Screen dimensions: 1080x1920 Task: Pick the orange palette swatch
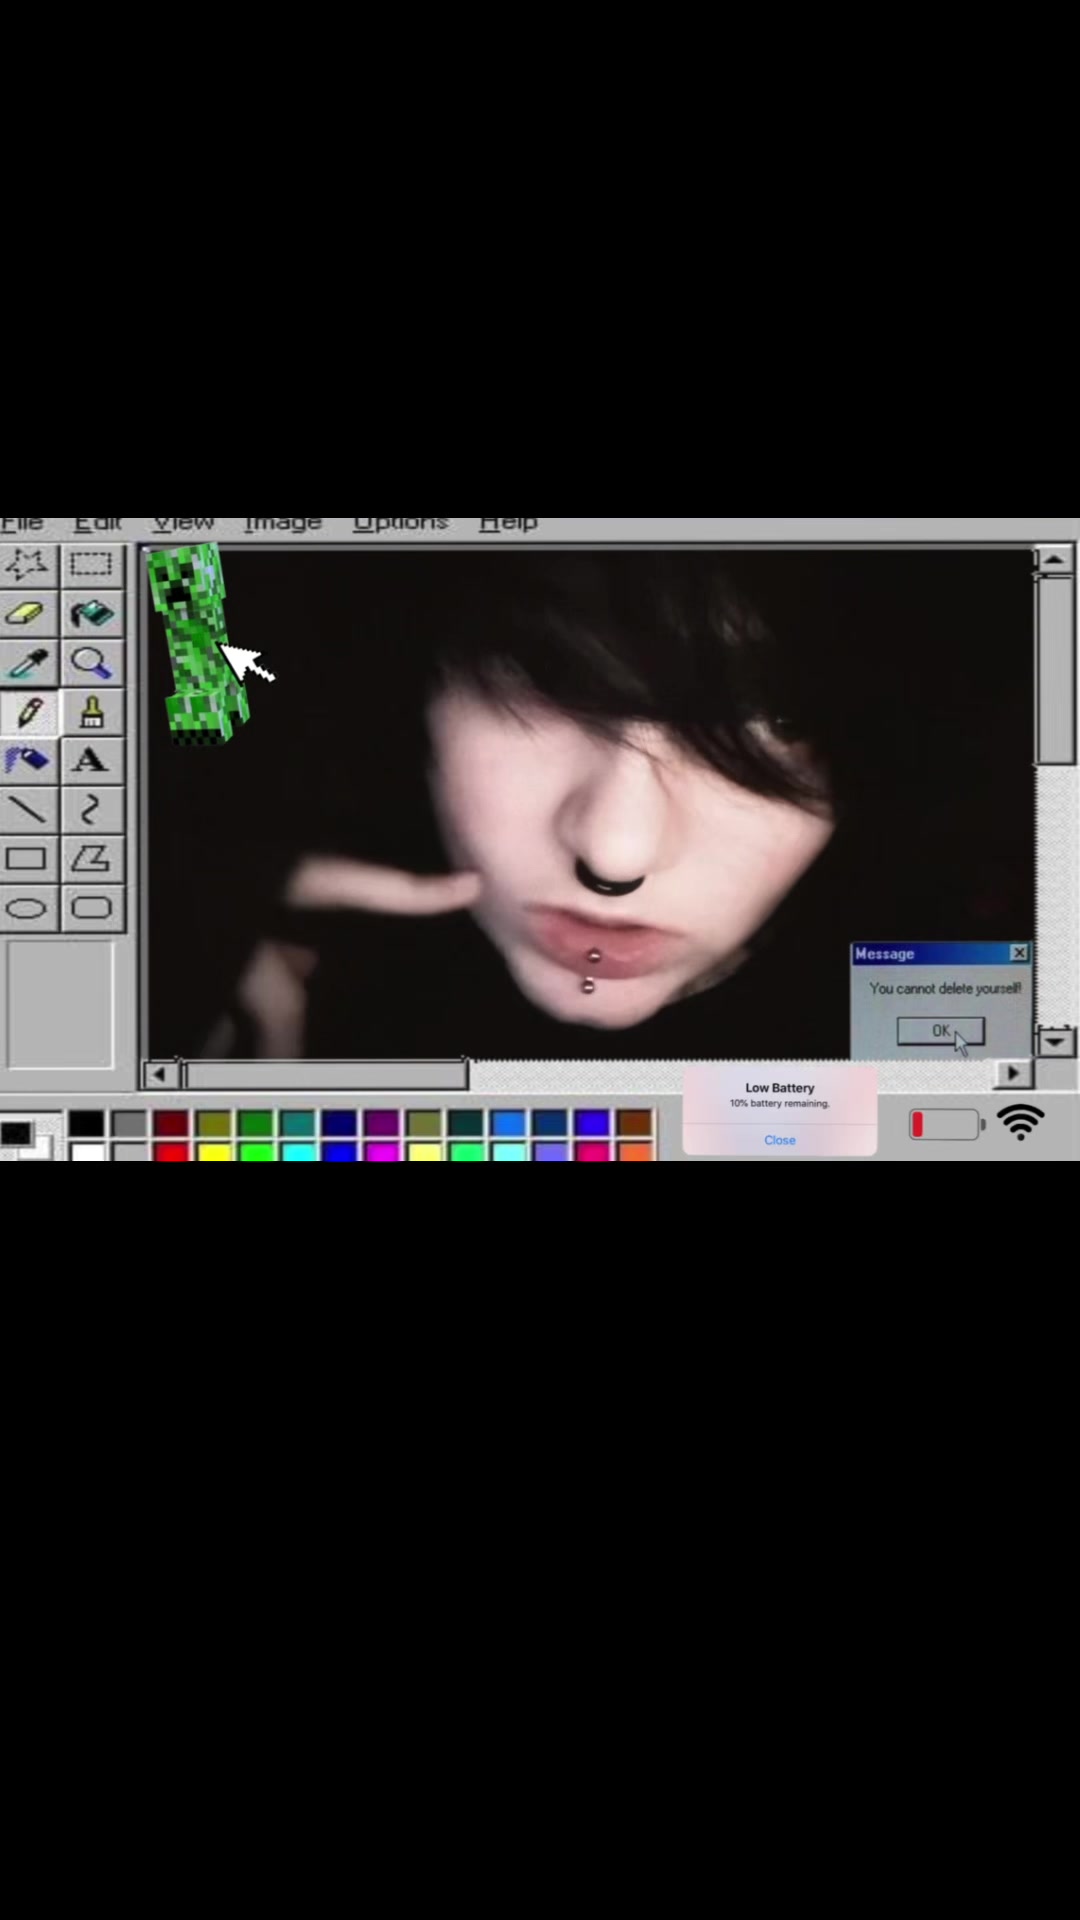pyautogui.click(x=634, y=1152)
